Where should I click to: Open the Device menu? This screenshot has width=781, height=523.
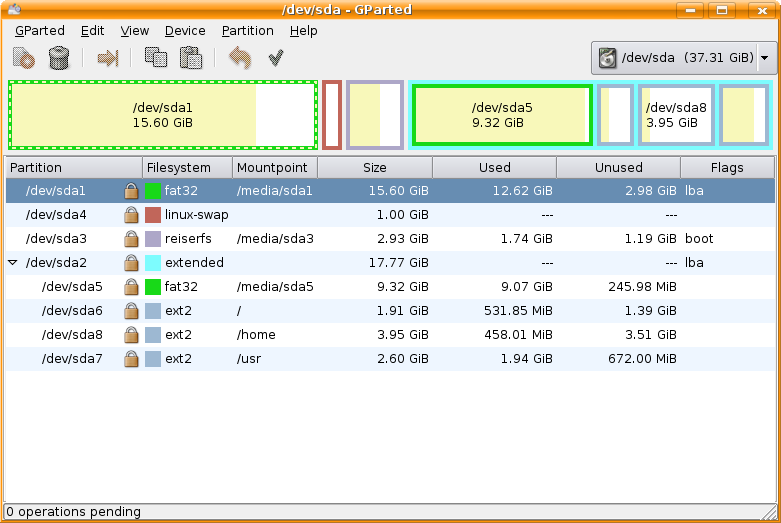[185, 31]
